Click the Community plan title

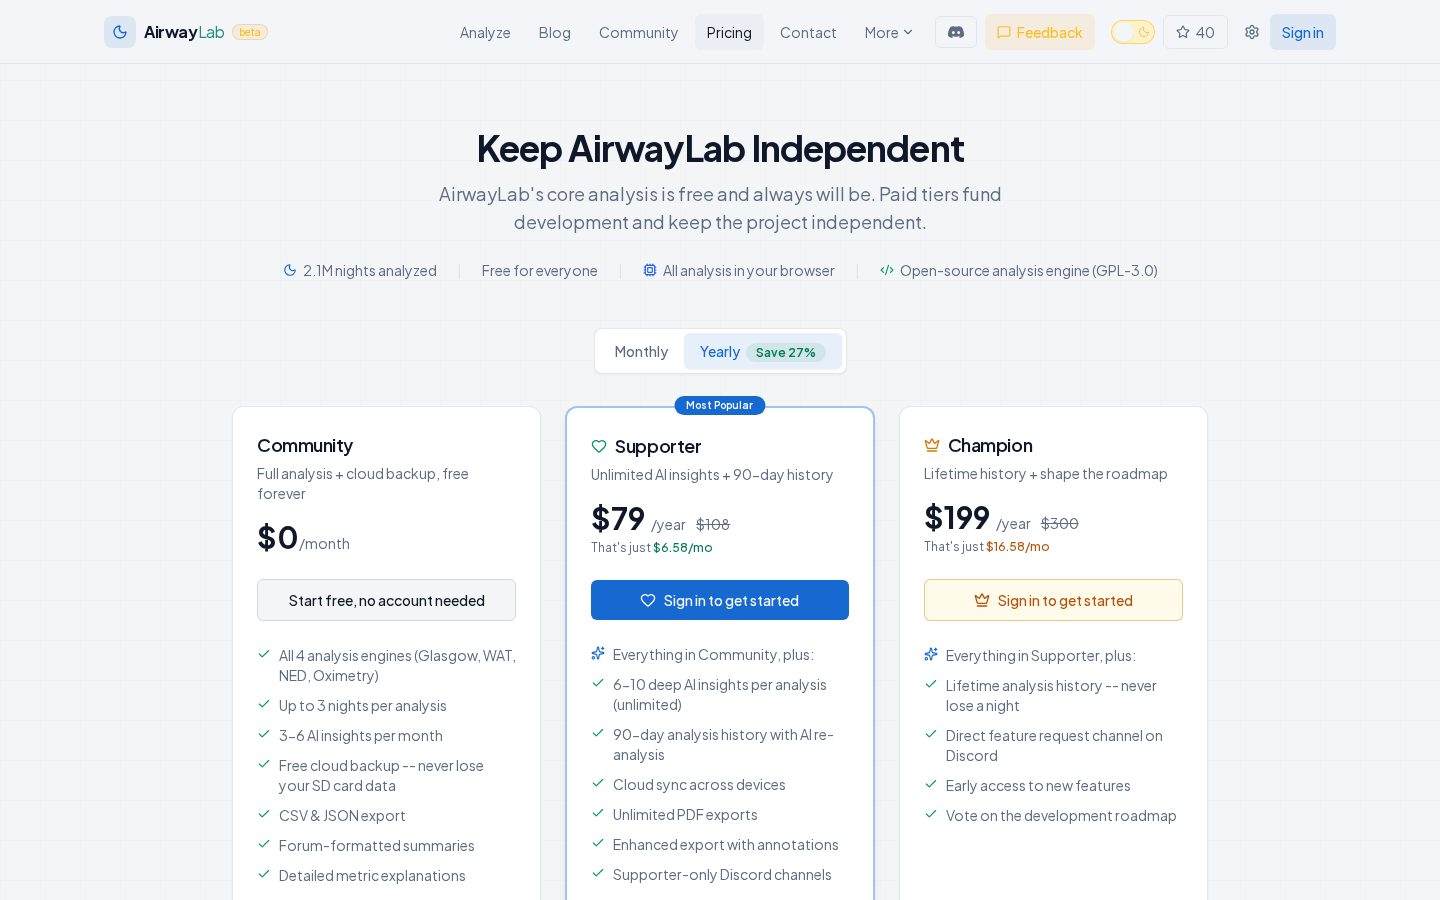pyautogui.click(x=305, y=445)
